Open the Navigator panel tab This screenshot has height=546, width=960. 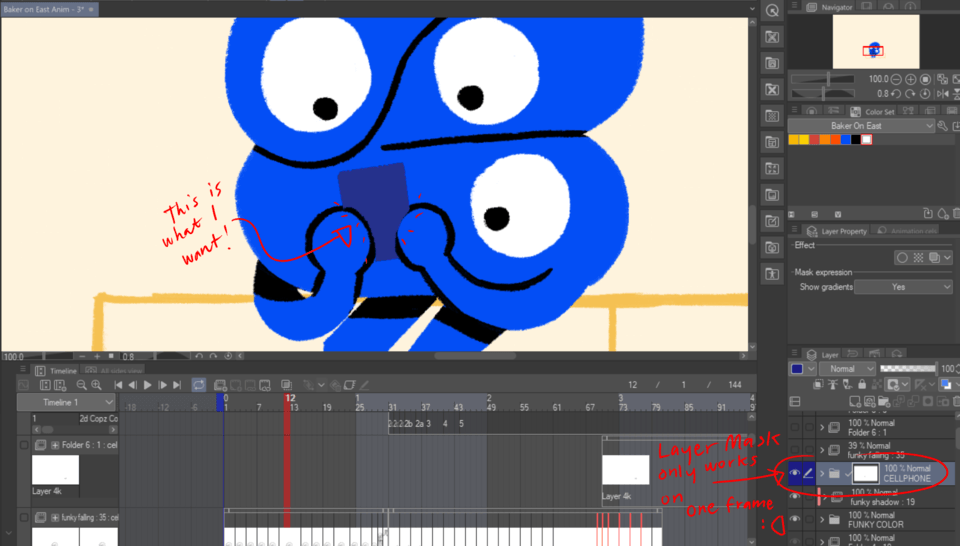coord(830,7)
